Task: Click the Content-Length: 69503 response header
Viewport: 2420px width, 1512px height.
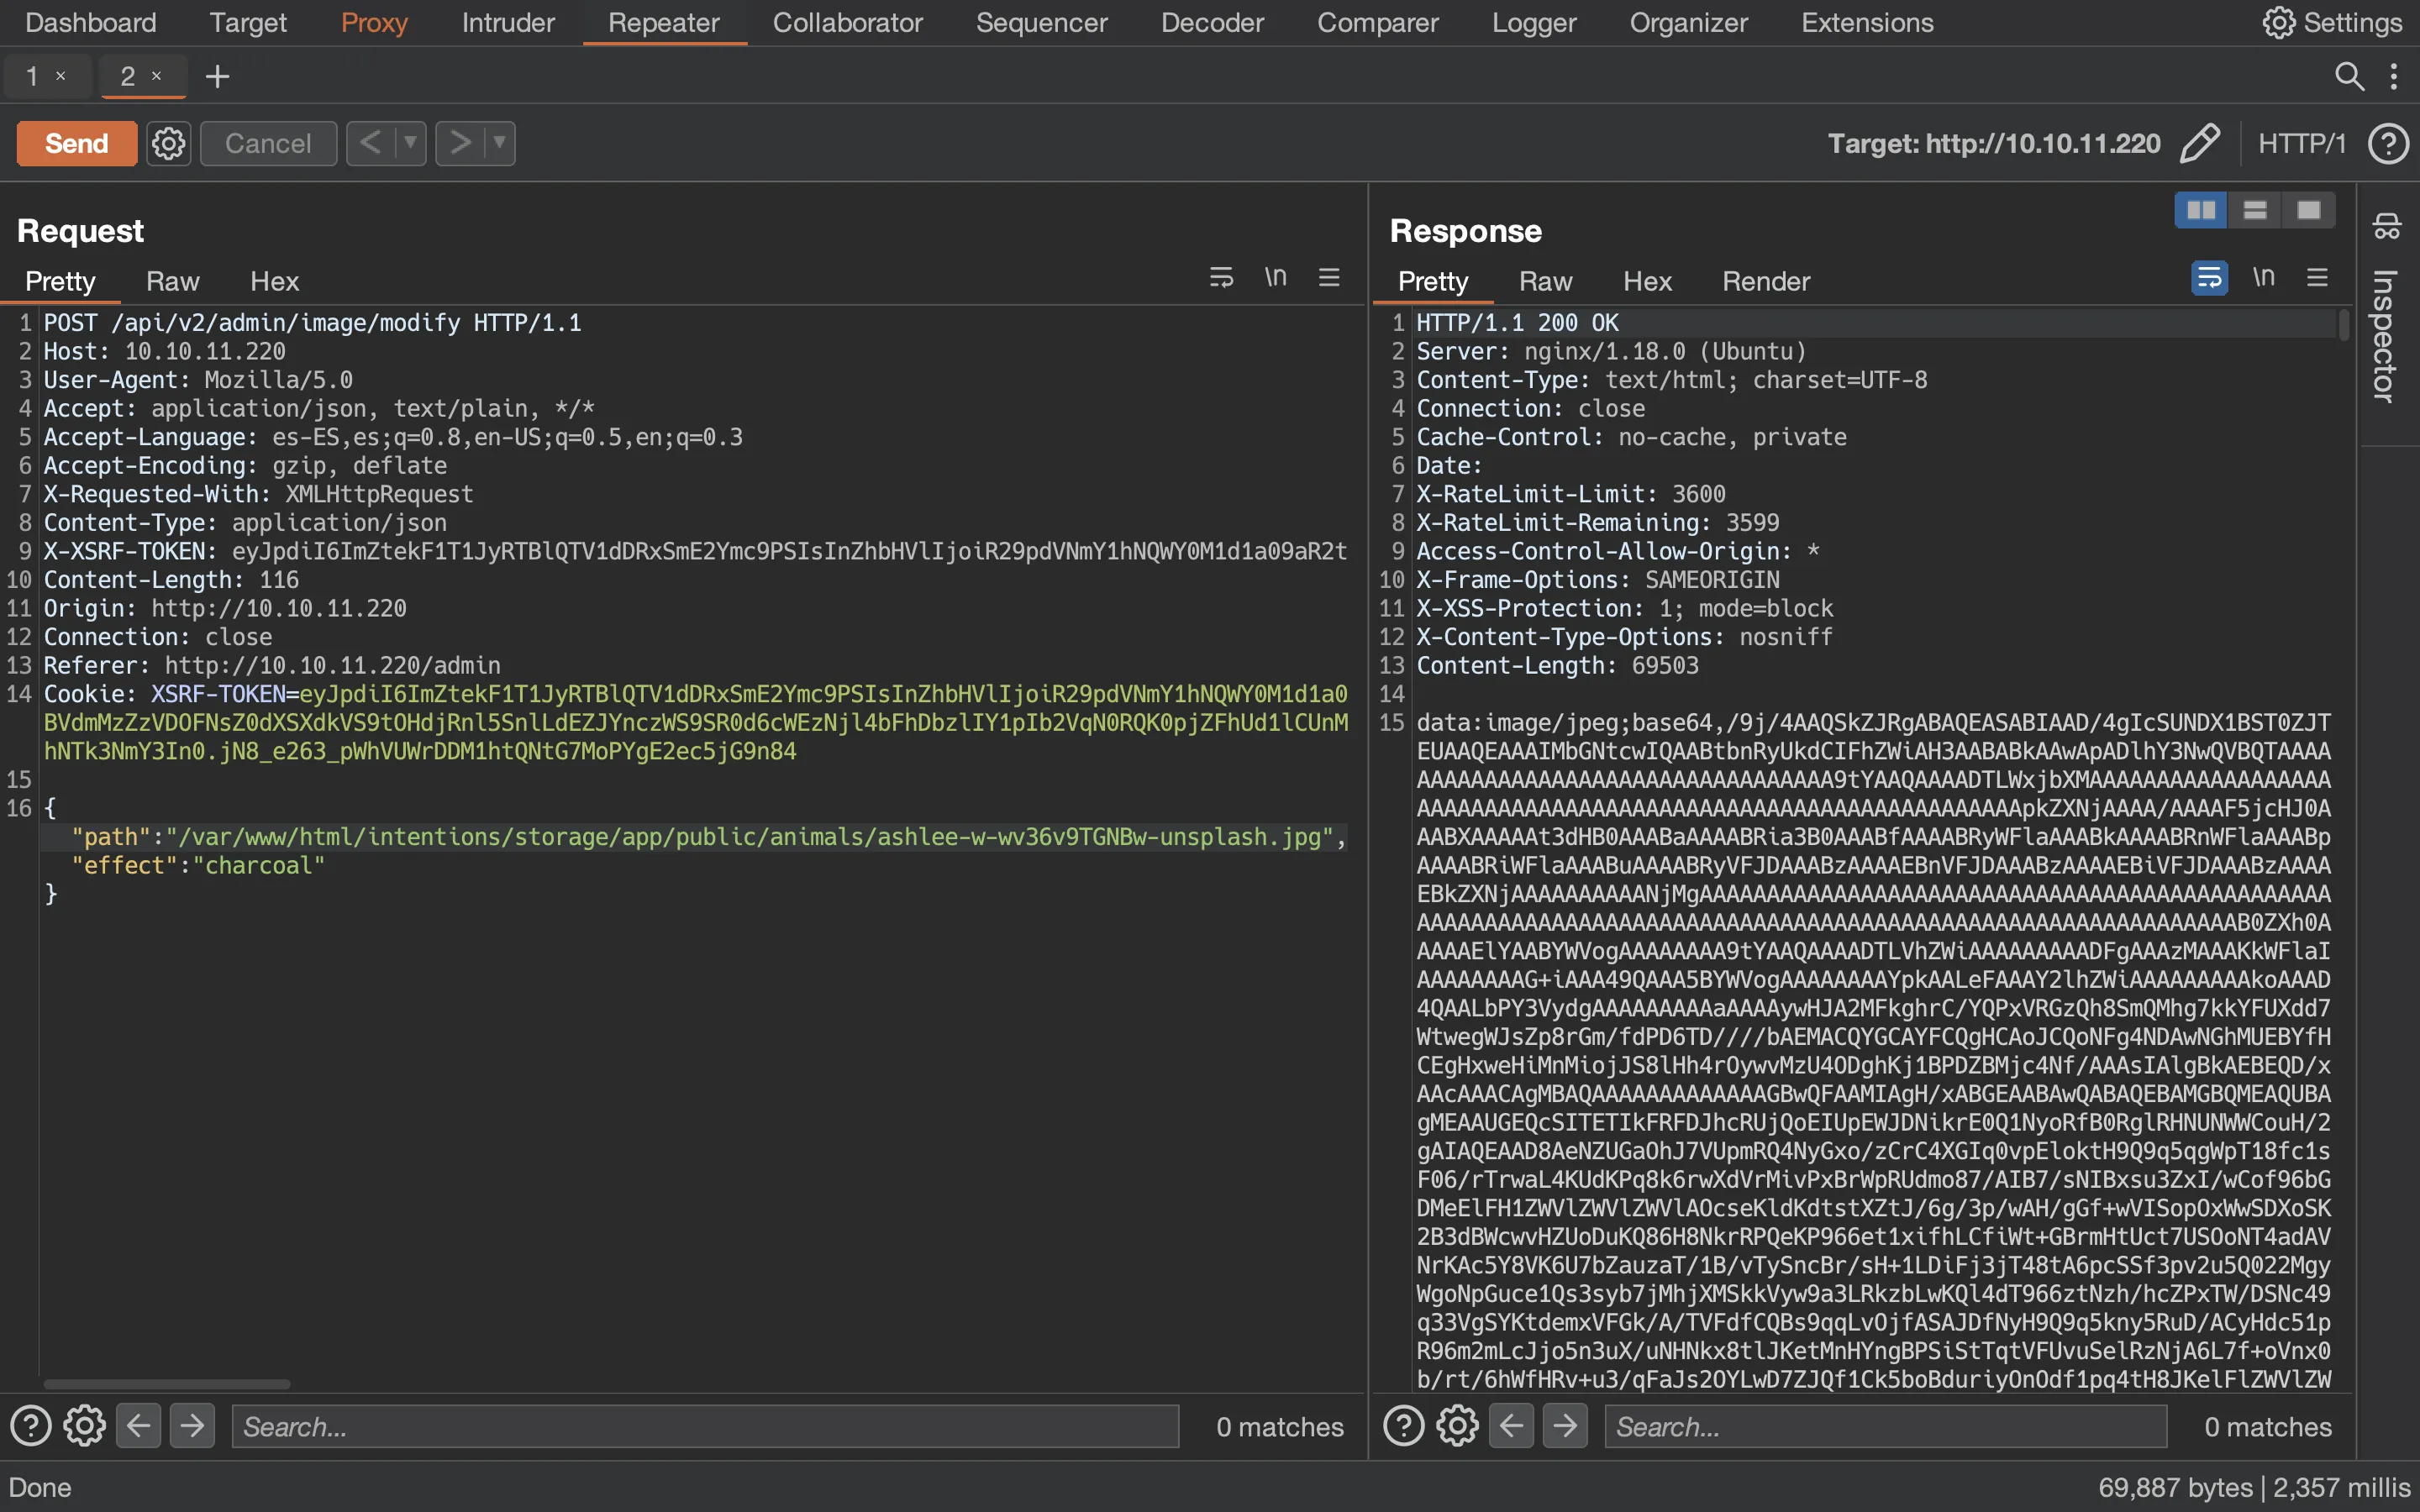Action: tap(1557, 665)
